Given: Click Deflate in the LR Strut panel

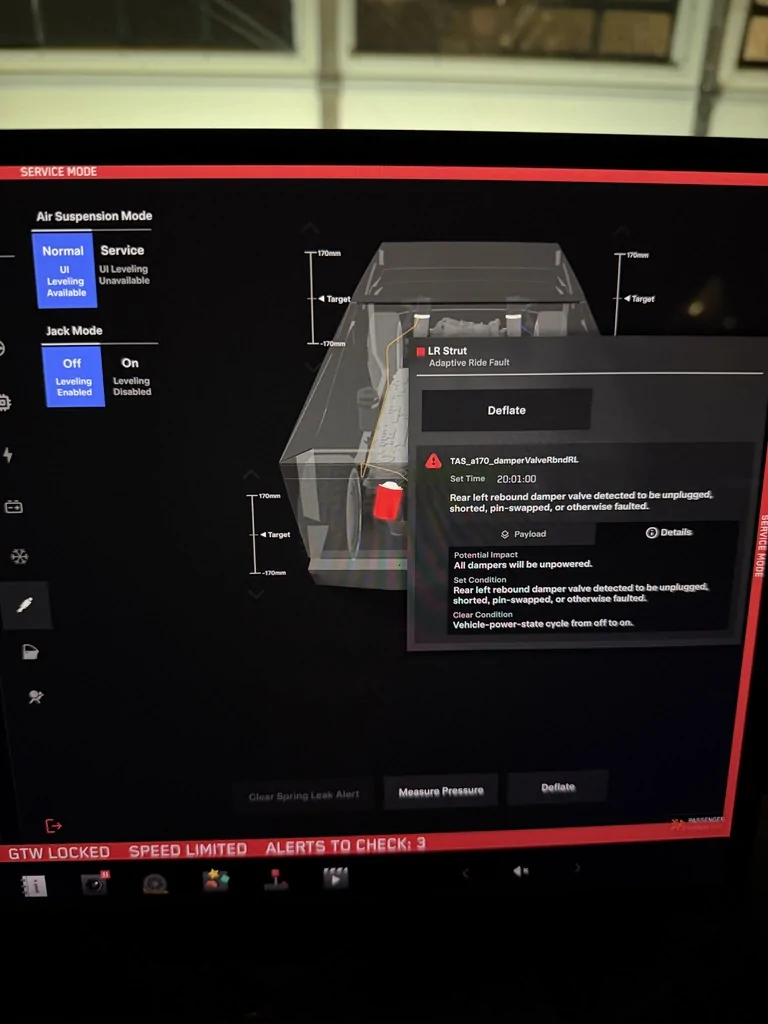Looking at the screenshot, I should [x=507, y=410].
